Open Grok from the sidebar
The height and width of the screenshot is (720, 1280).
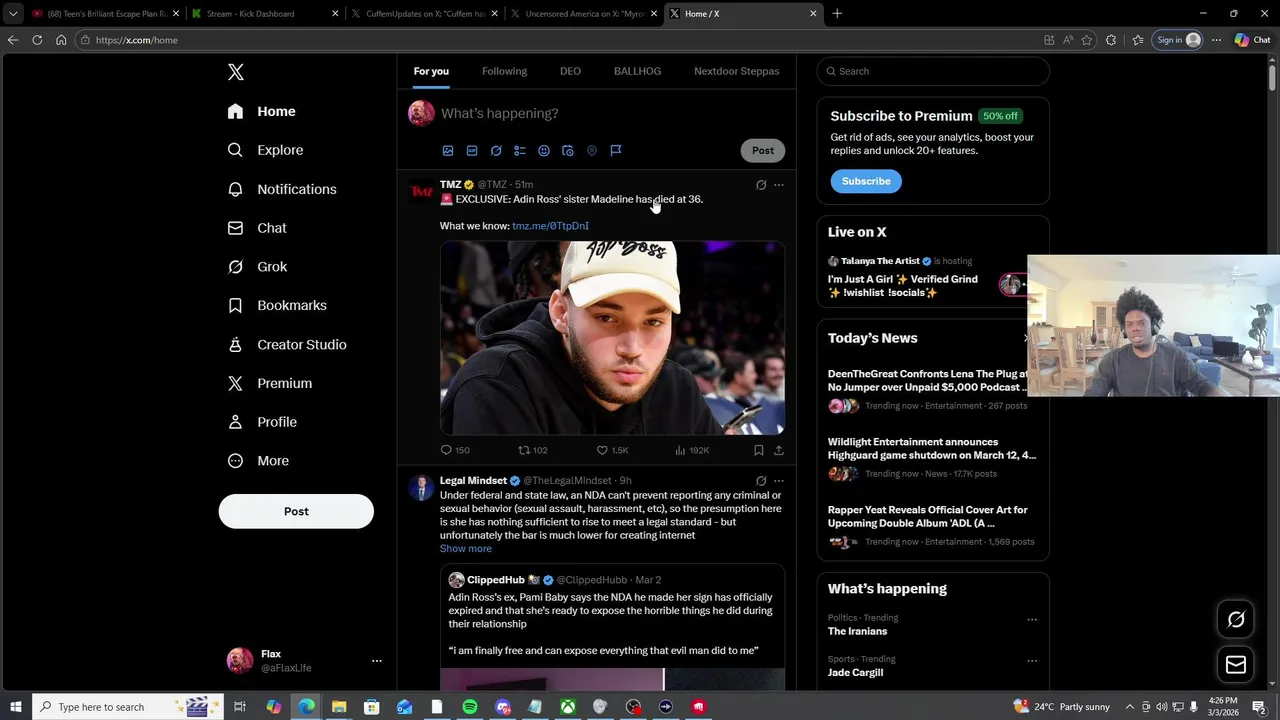(257, 267)
